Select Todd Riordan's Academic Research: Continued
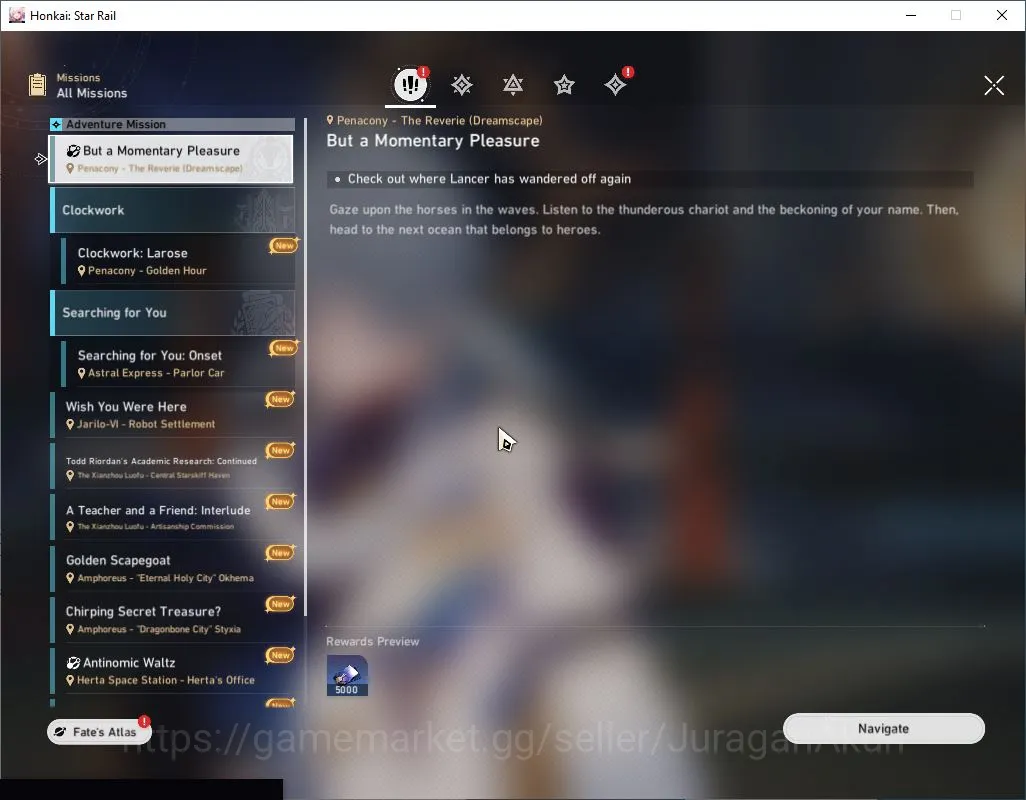The image size is (1026, 800). click(173, 466)
